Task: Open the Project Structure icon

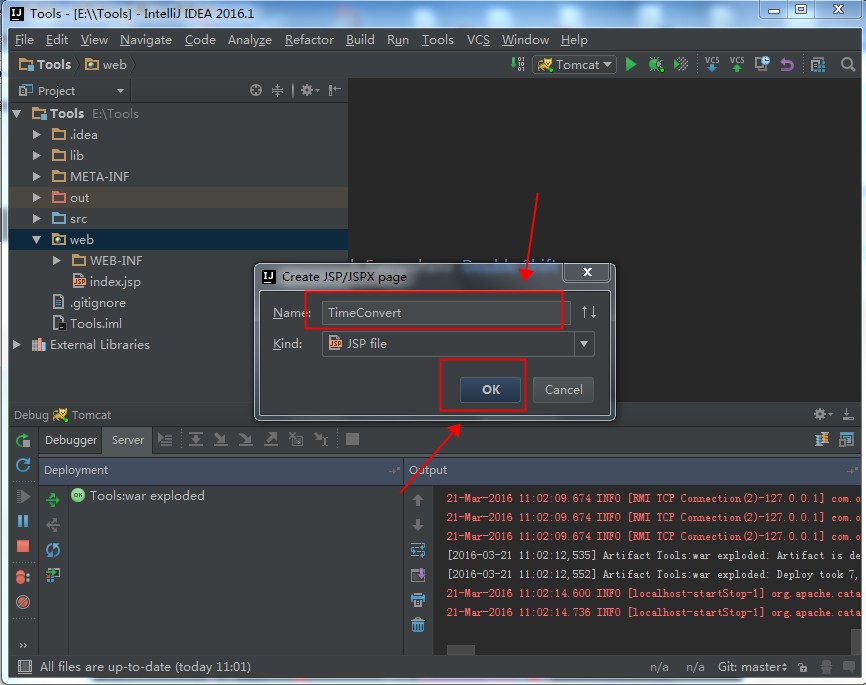Action: (x=818, y=65)
